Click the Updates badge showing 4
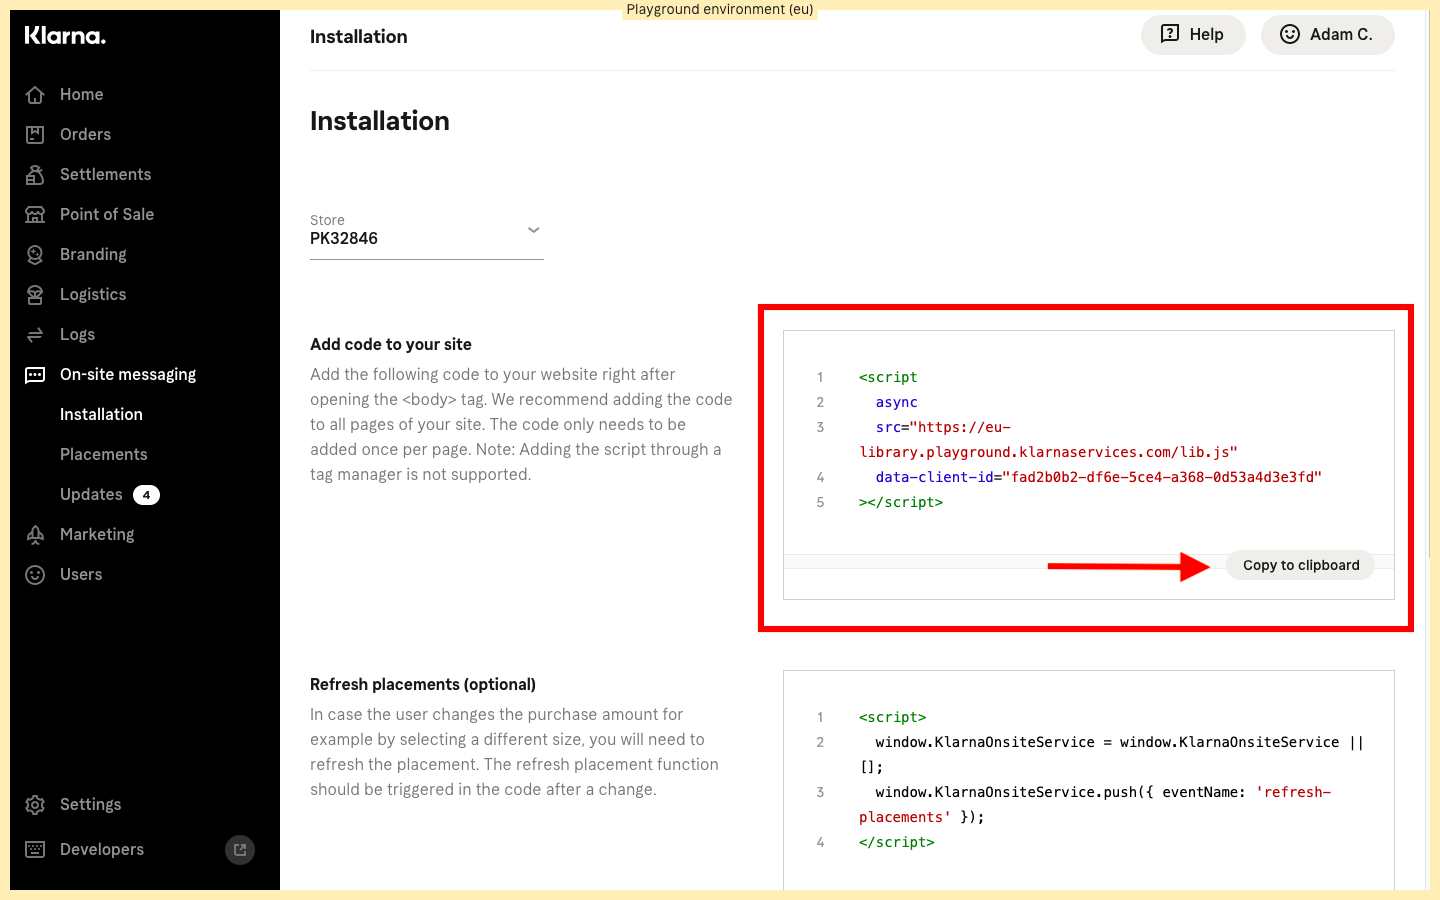1440x900 pixels. [146, 495]
